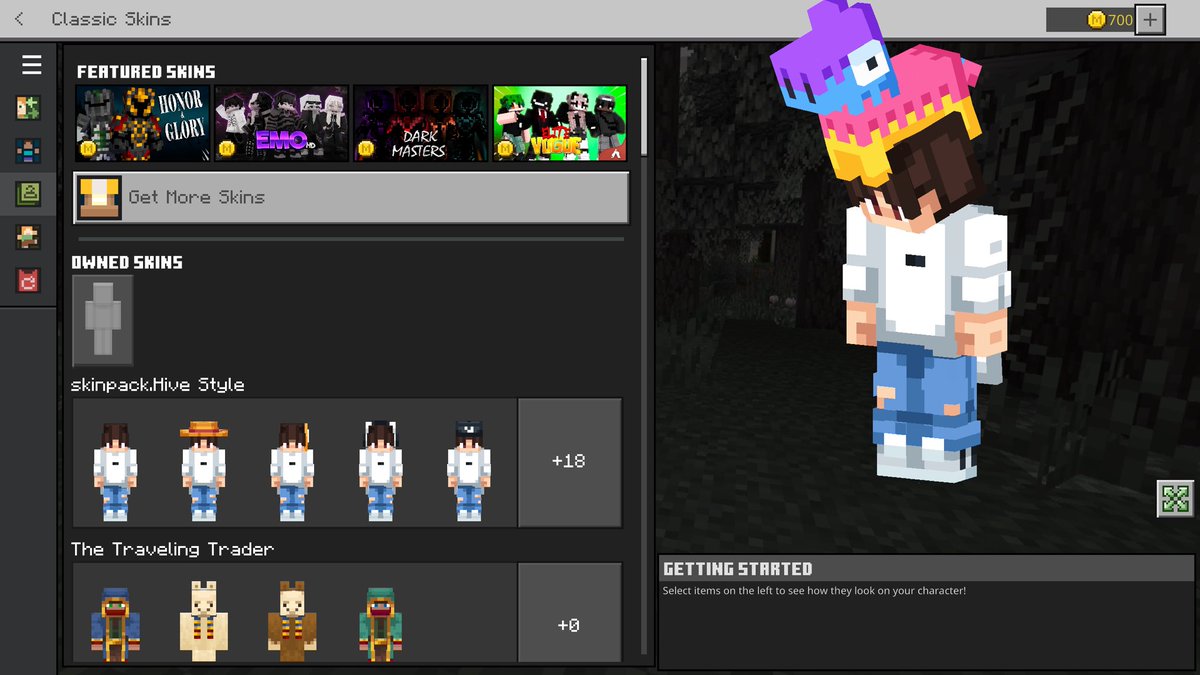Select the gray default owned skin

coord(103,320)
